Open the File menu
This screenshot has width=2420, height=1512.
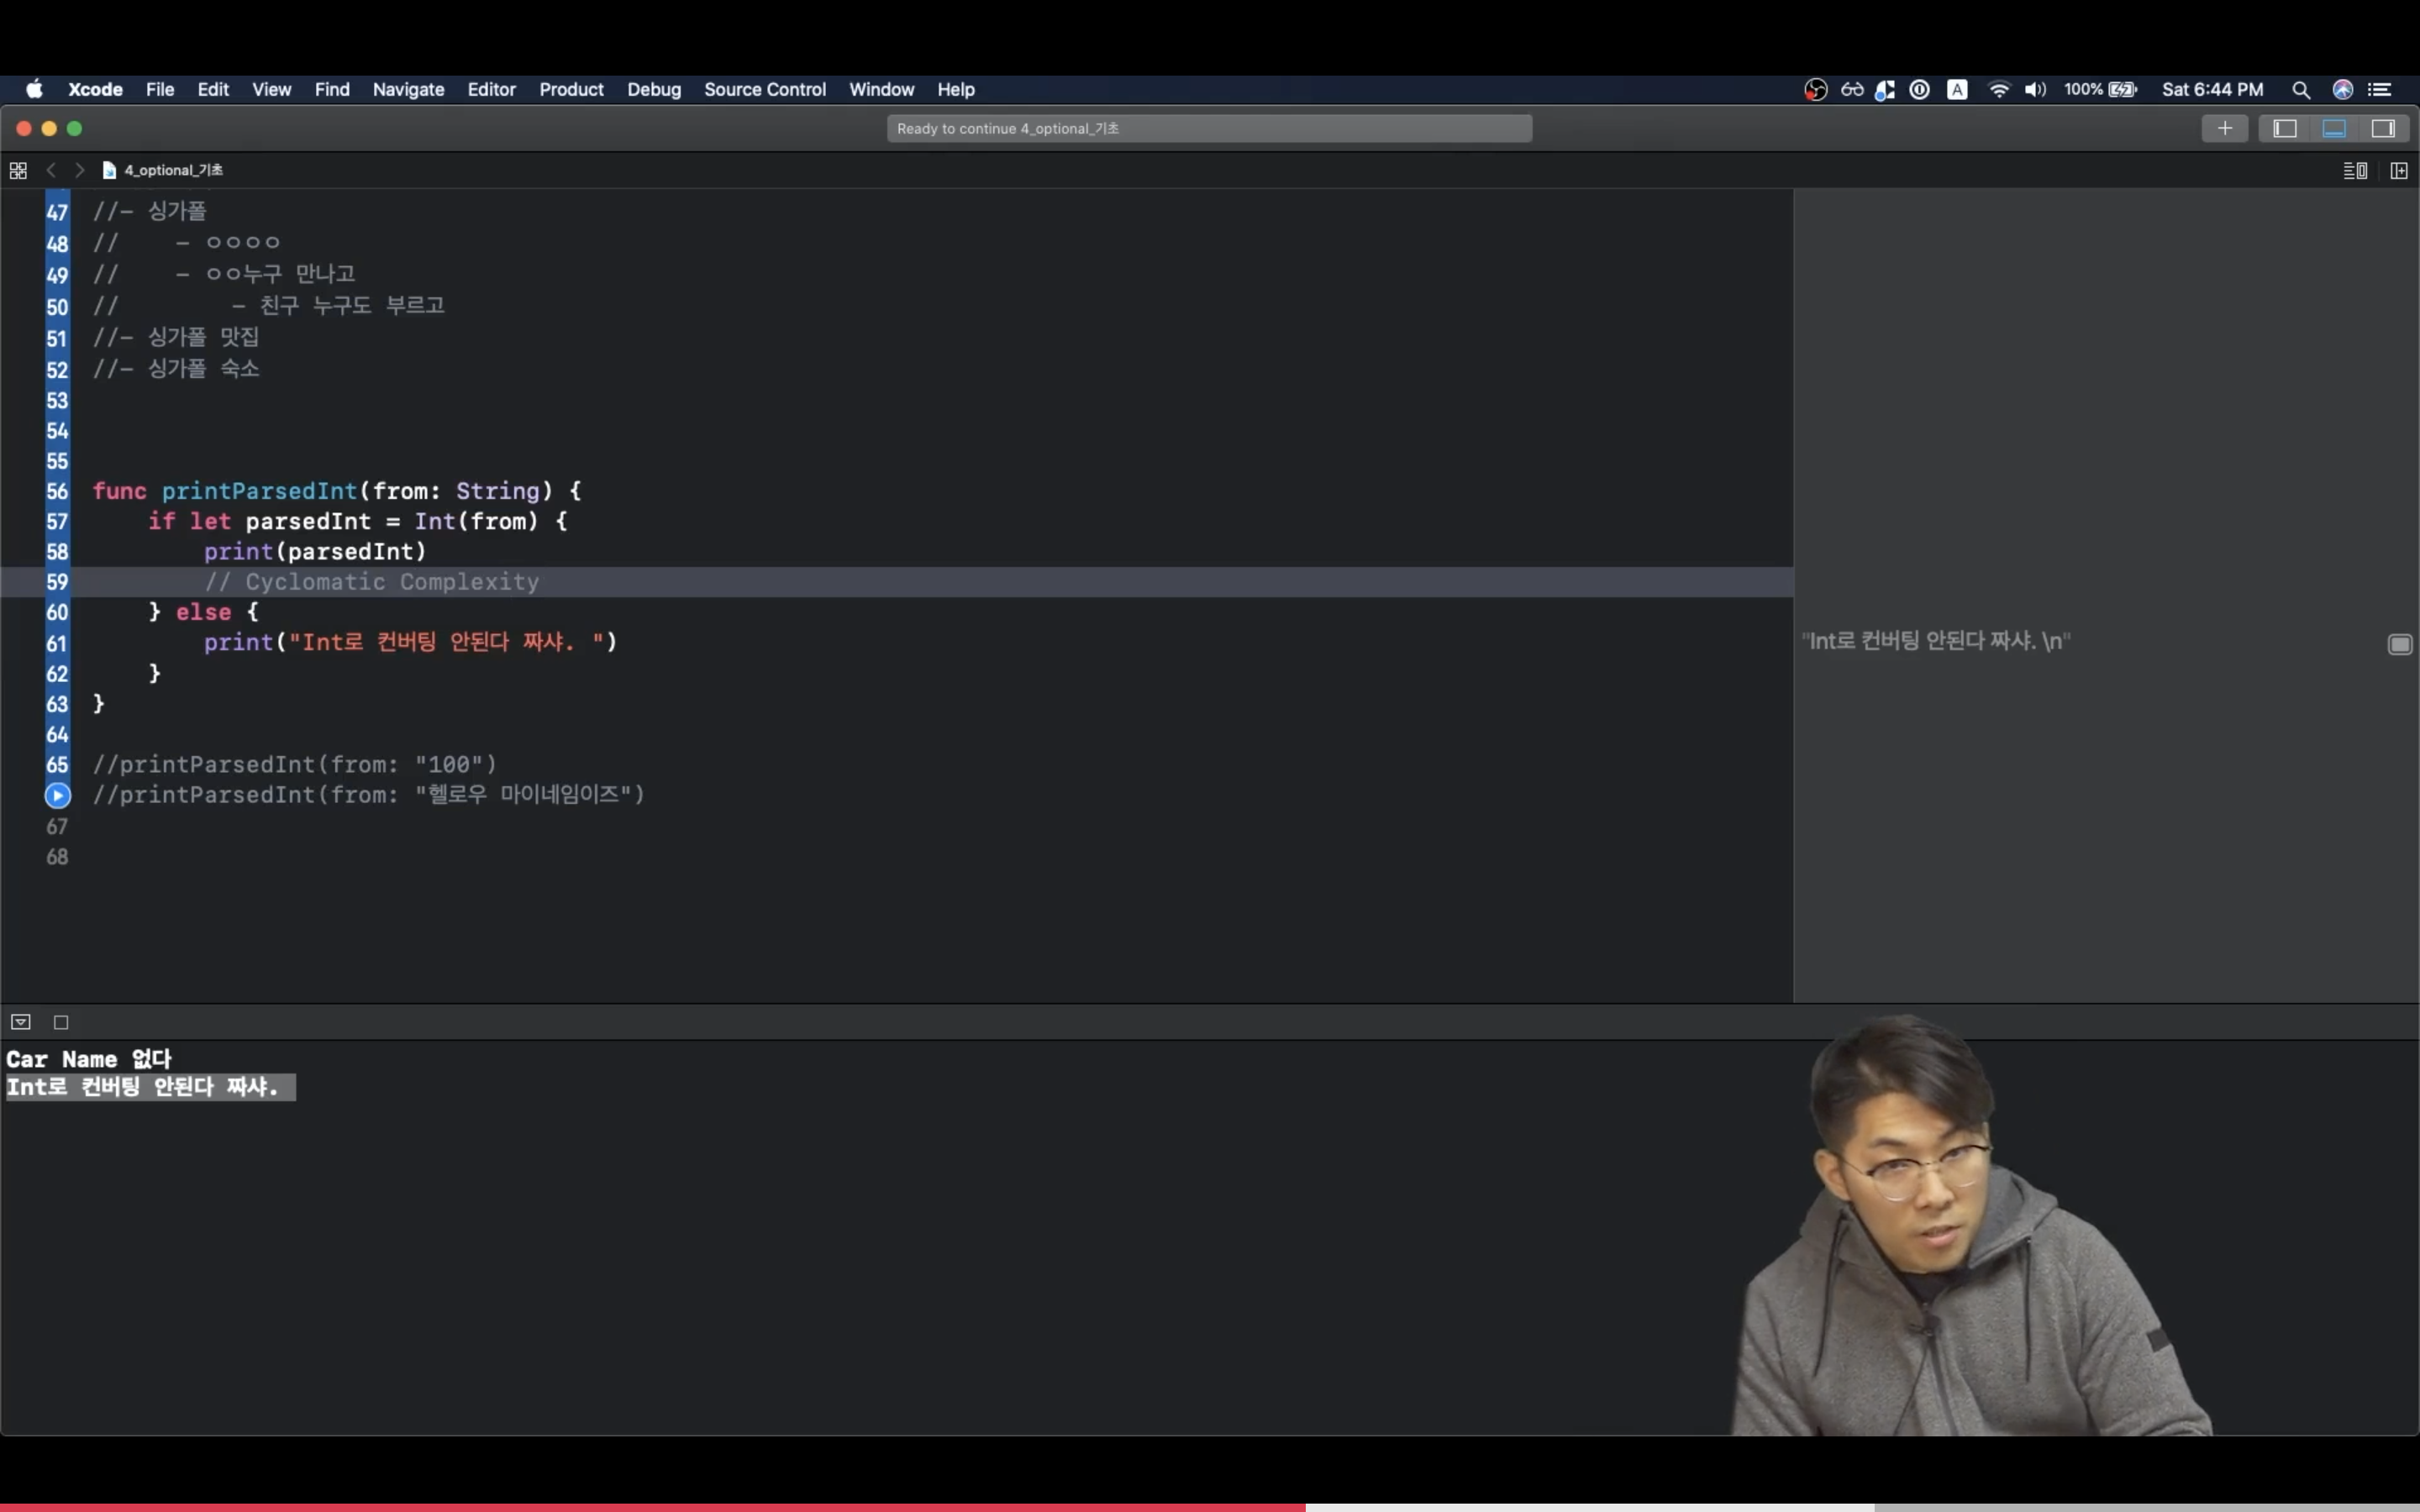(160, 89)
